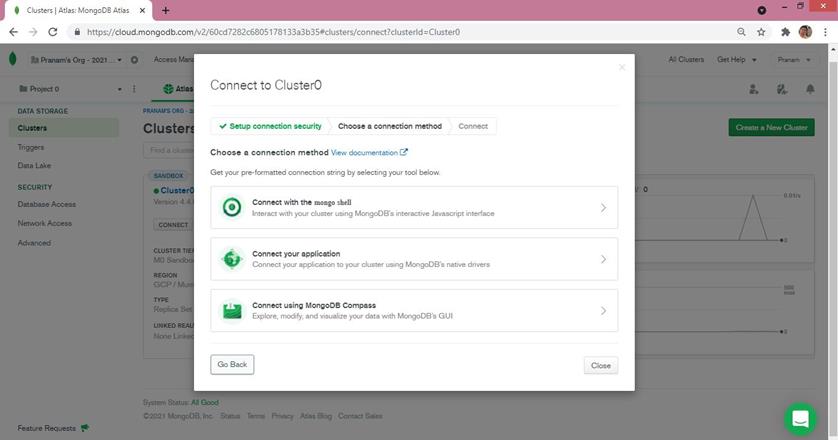This screenshot has width=838, height=440.
Task: Click the Connect your application globe icon
Action: tap(232, 259)
